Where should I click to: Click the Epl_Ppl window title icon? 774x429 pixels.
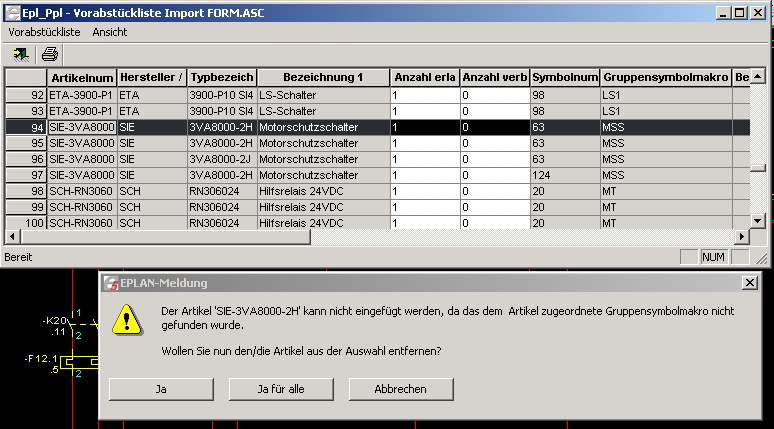[x=12, y=13]
